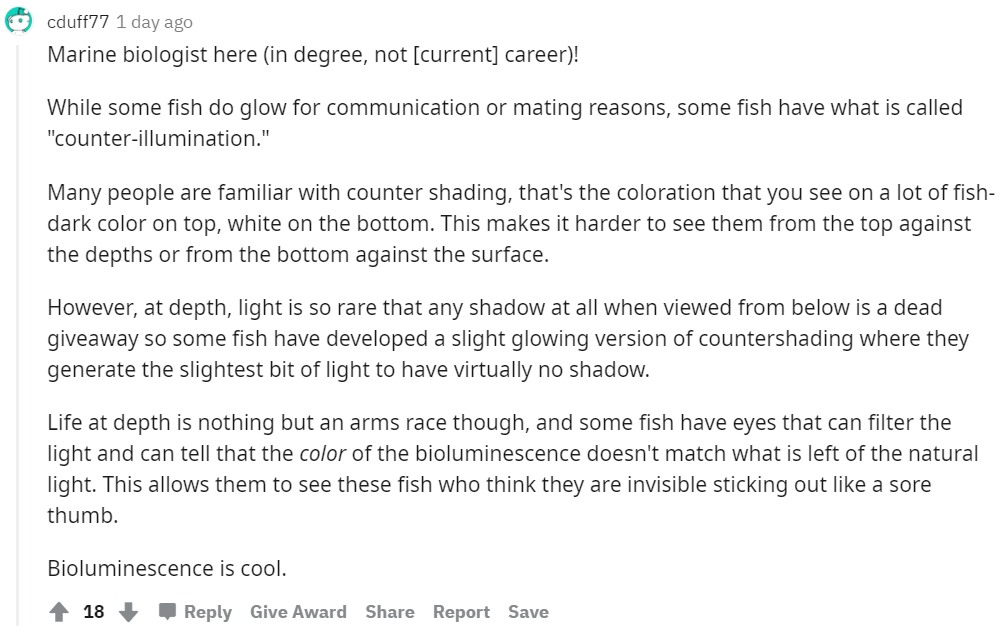Screen dimensions: 1001x626
Task: Click paragraph beginning 'Many people are familiar'
Action: (x=520, y=223)
